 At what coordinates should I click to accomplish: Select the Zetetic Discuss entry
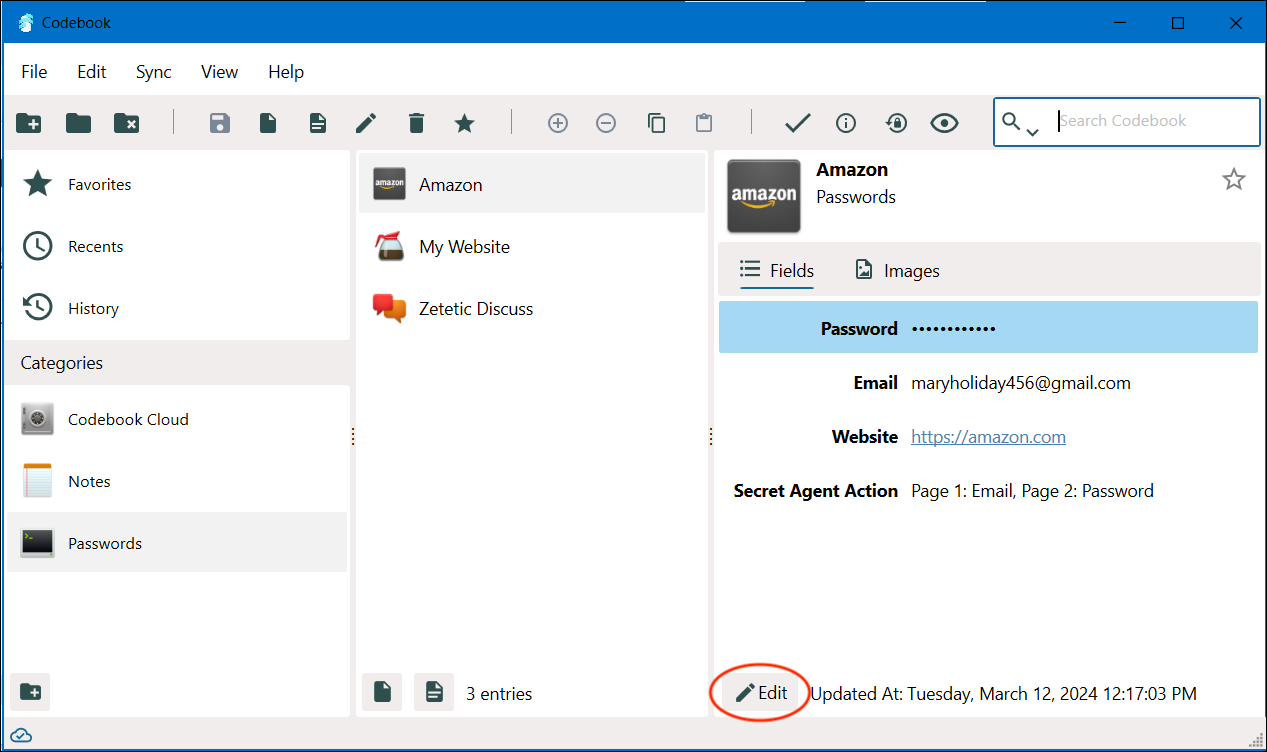pos(532,308)
